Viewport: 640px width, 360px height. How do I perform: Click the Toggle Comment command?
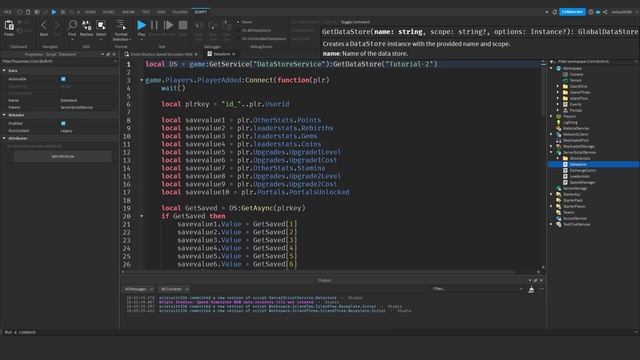click(x=355, y=22)
